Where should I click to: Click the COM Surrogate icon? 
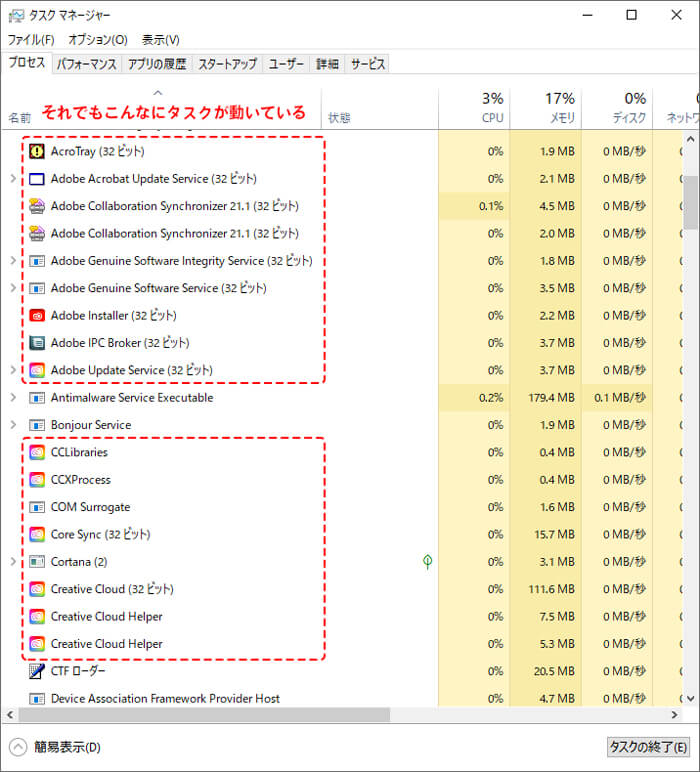[37, 507]
